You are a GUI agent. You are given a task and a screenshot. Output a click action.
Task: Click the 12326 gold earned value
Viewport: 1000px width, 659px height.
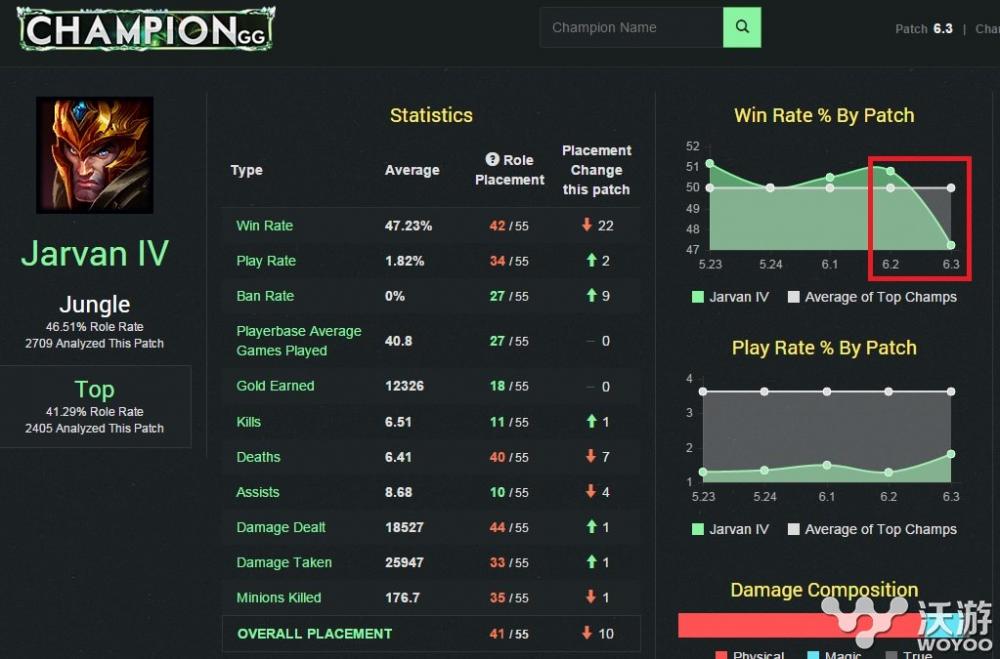404,386
